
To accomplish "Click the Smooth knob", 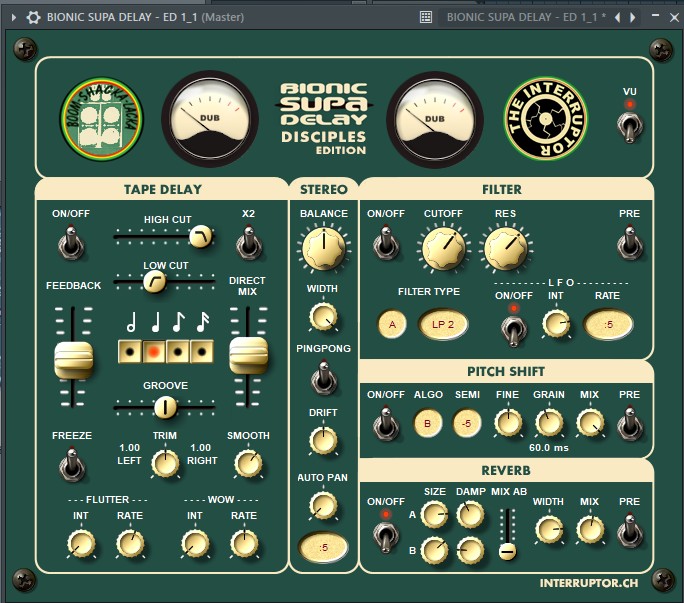I will click(x=248, y=463).
